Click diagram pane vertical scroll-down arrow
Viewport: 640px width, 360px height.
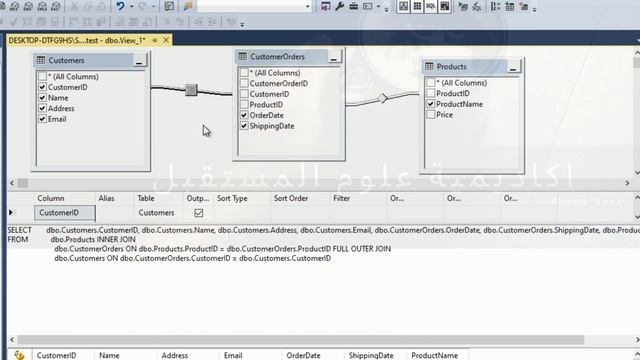[637, 173]
